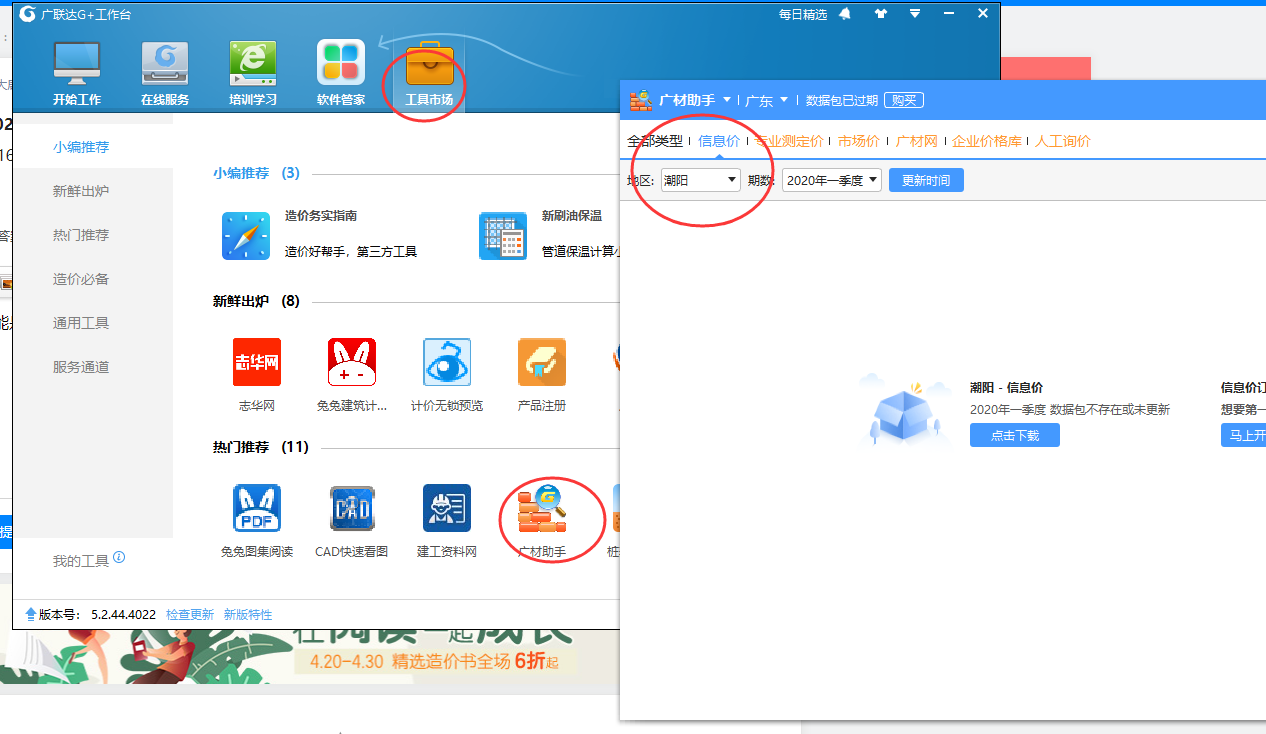Click the empty box illustration
The width and height of the screenshot is (1266, 734).
[903, 410]
